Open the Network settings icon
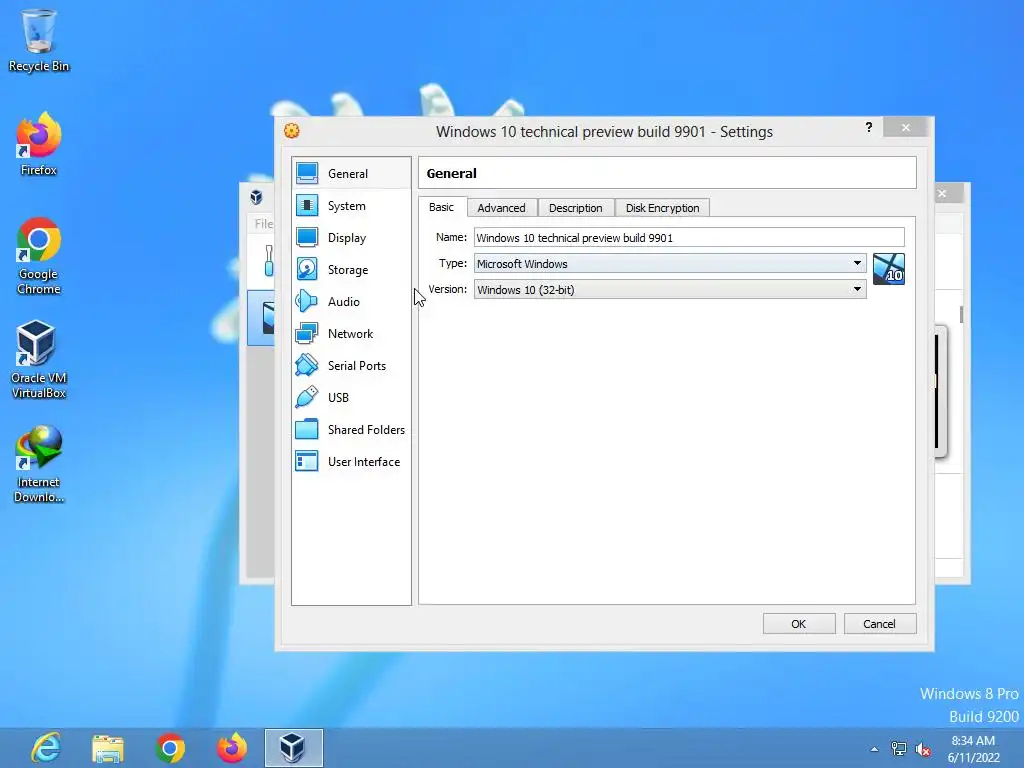 pyautogui.click(x=307, y=334)
